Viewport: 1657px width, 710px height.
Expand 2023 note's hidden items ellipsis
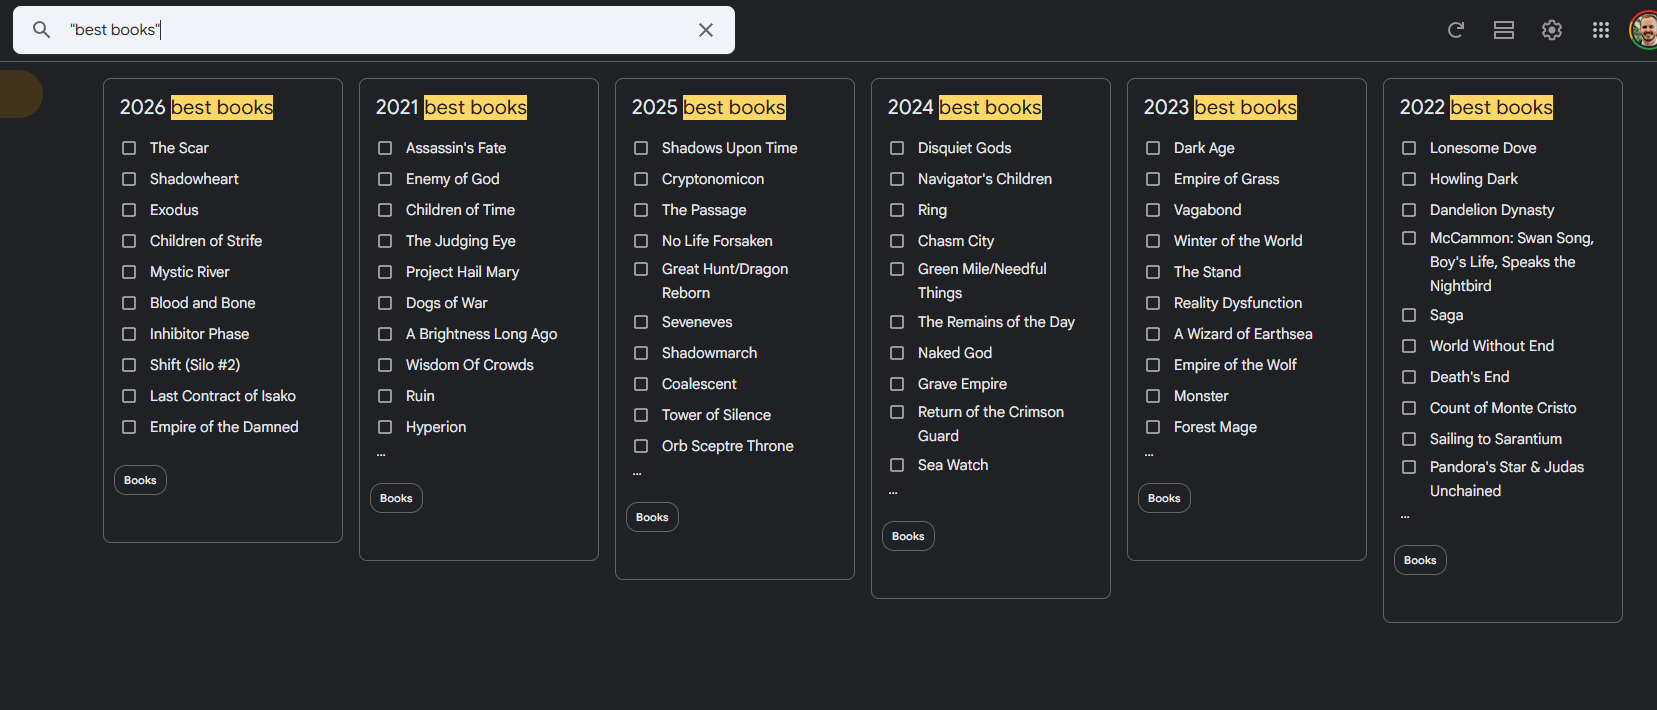(x=1149, y=455)
